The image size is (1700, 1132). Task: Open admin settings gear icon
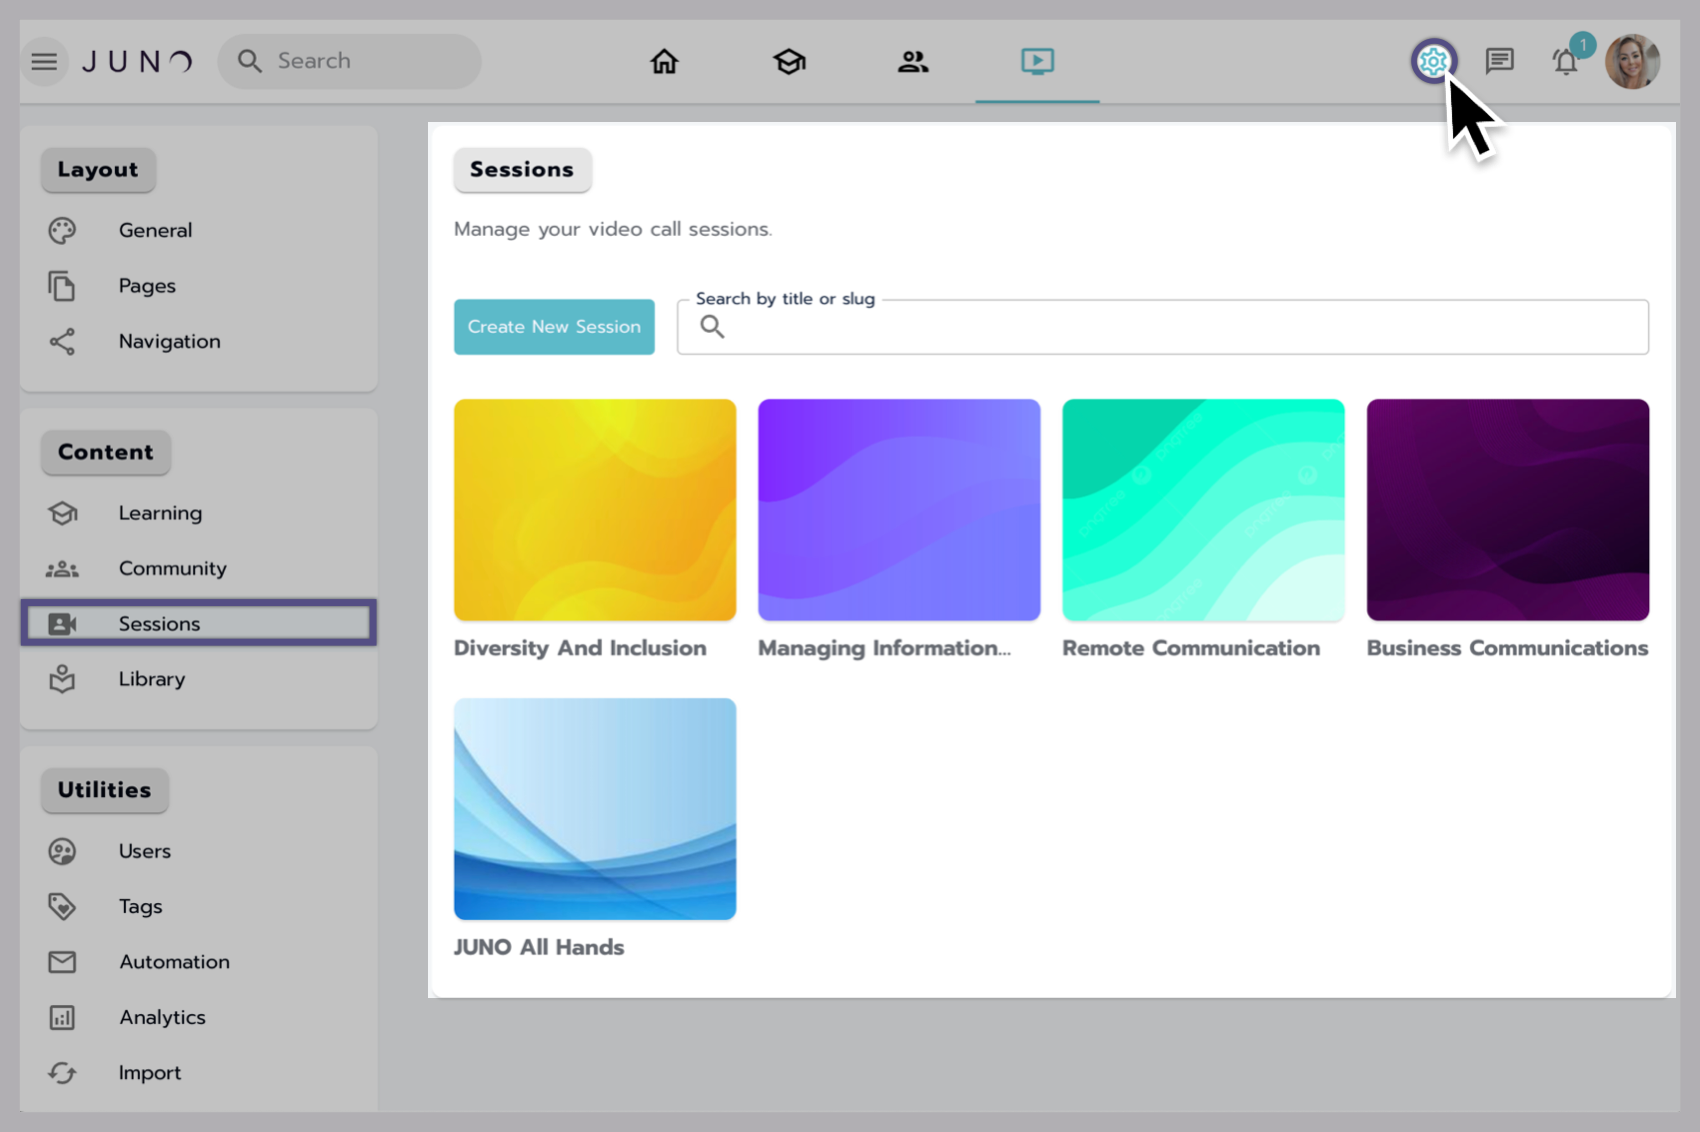pyautogui.click(x=1433, y=61)
